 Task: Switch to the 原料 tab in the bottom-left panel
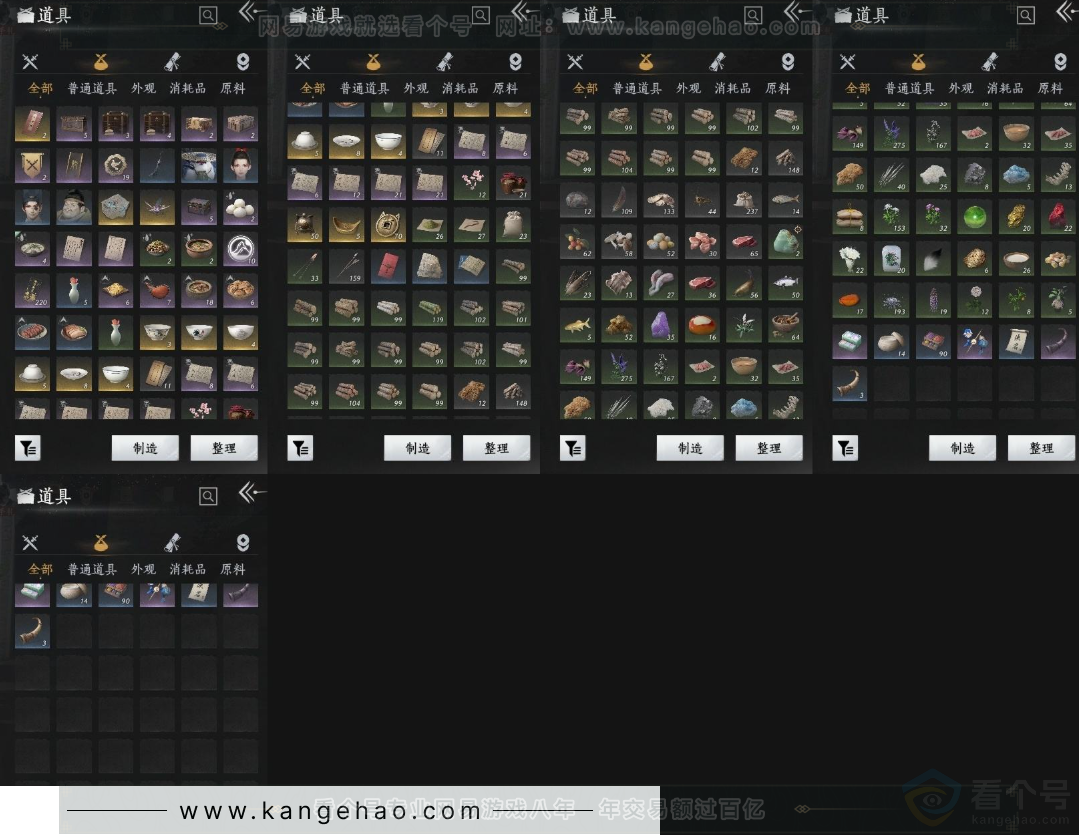[x=233, y=569]
